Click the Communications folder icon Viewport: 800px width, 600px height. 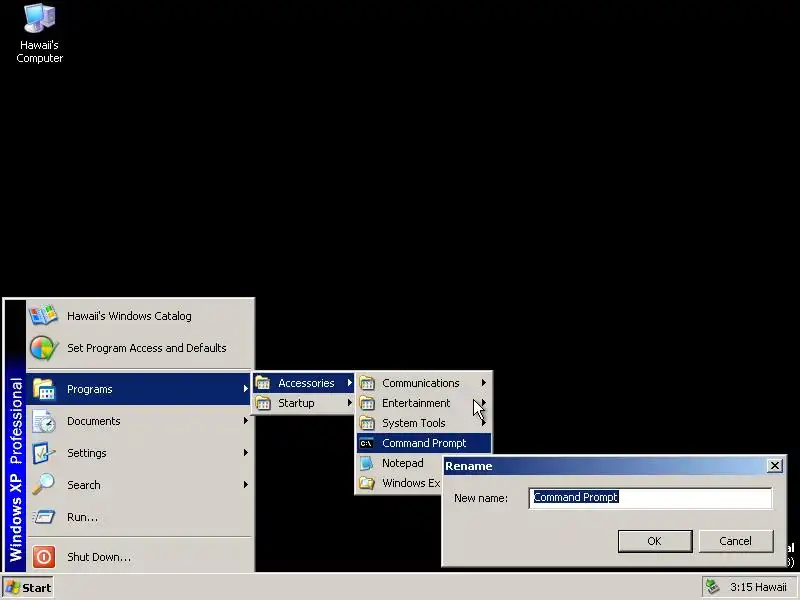coord(367,383)
